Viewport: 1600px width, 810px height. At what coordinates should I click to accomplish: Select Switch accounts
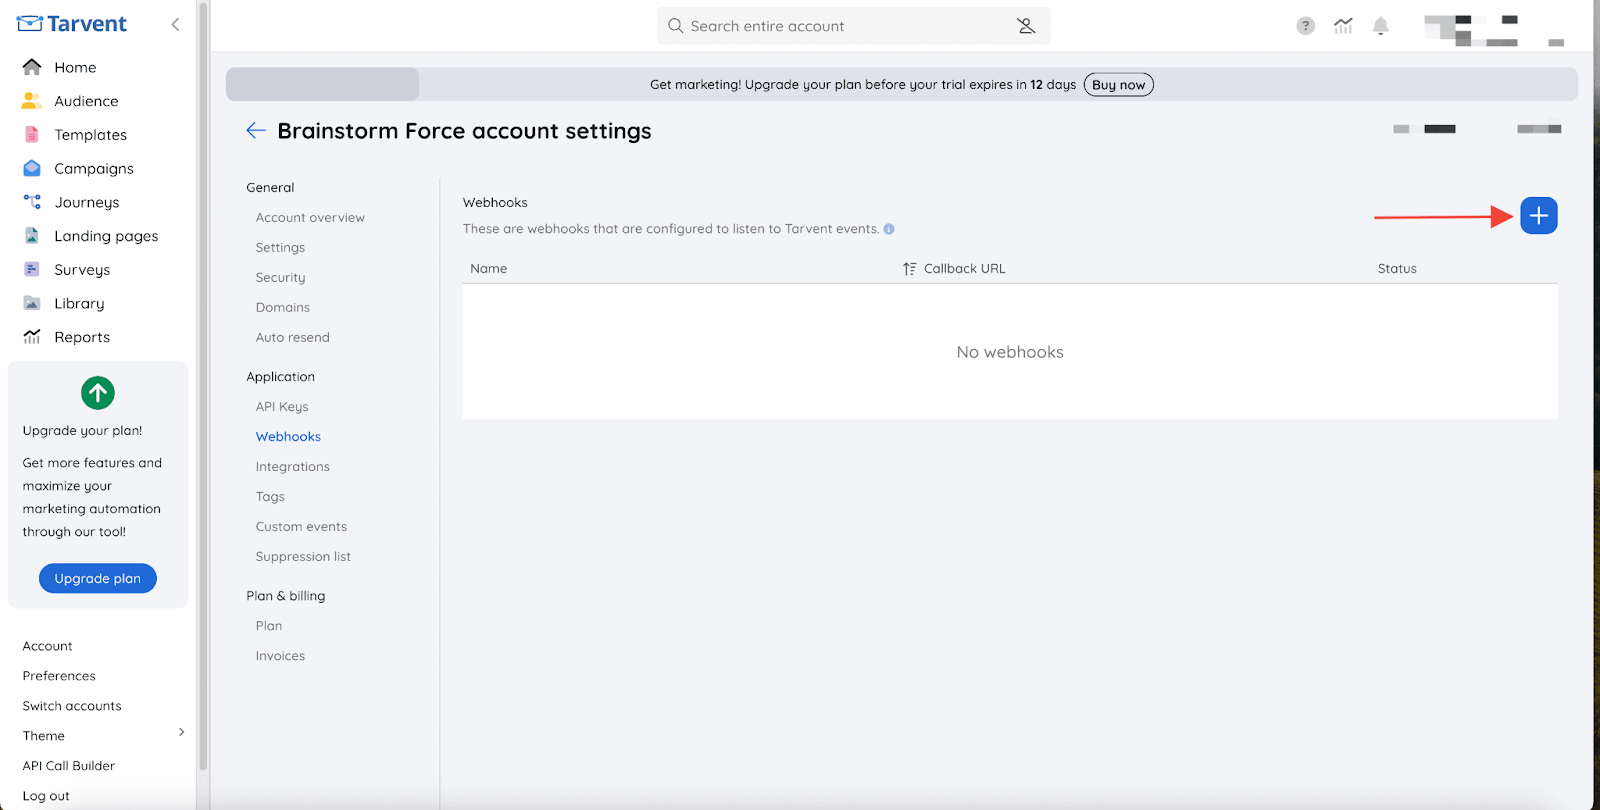[x=72, y=706]
